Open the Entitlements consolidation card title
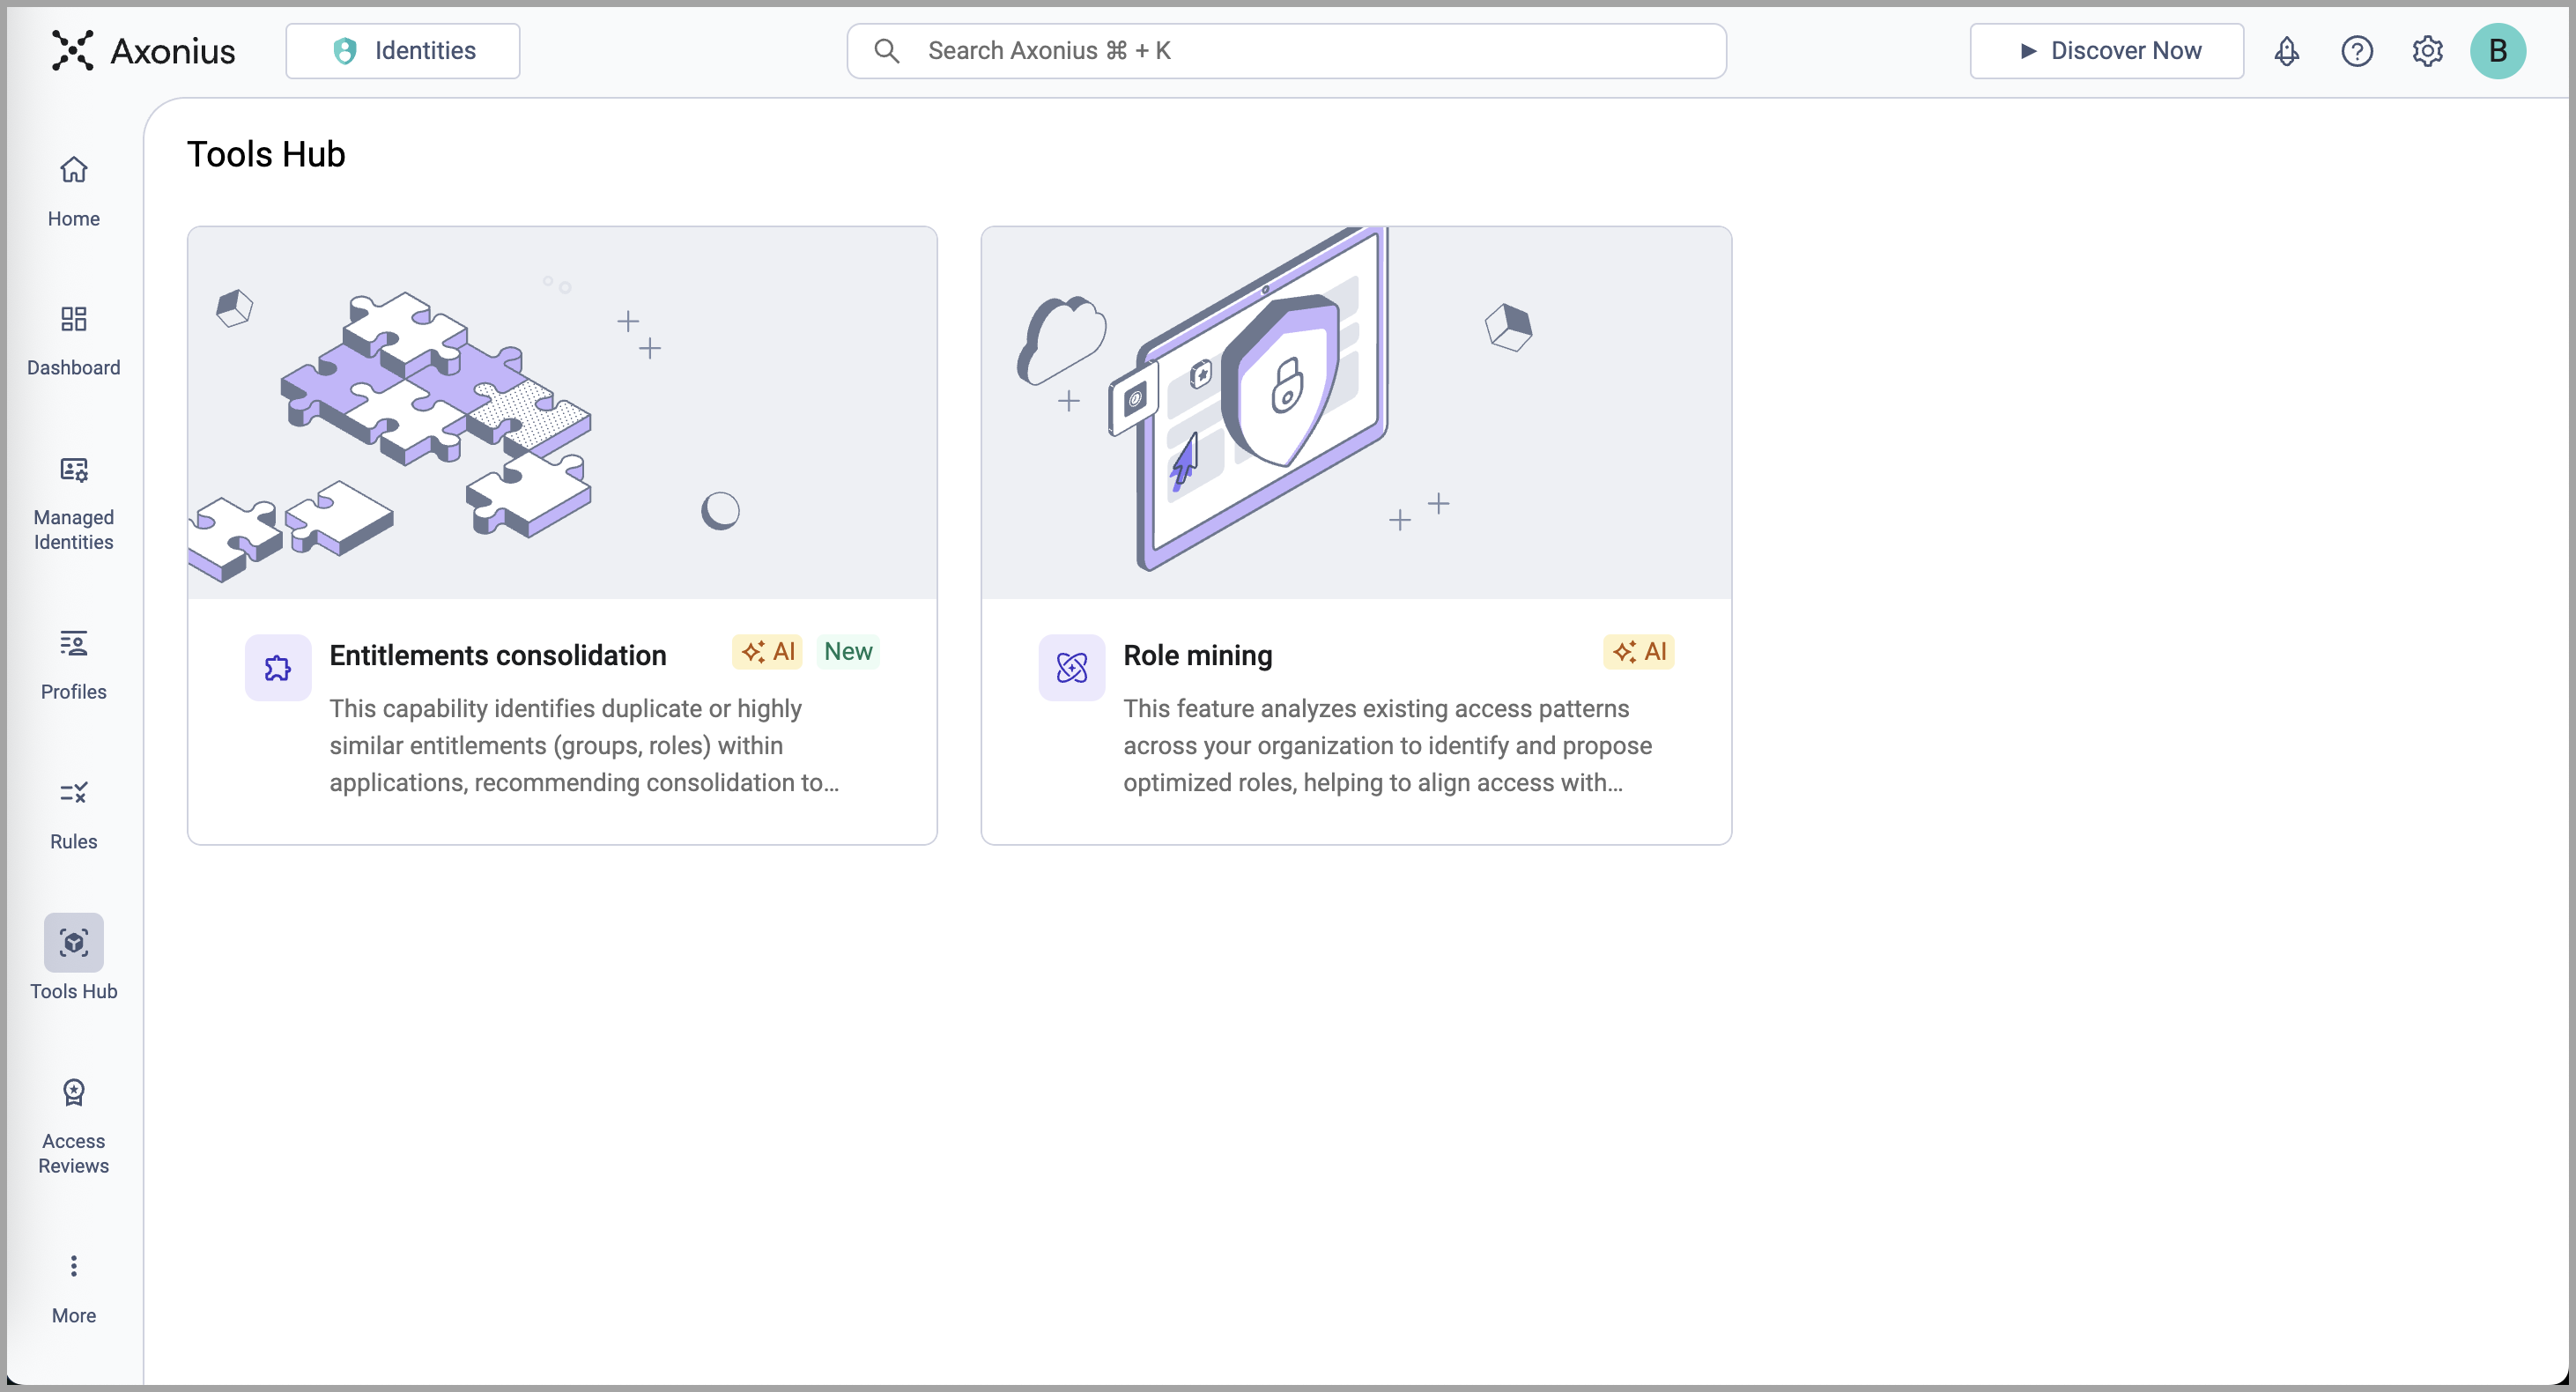 tap(498, 655)
